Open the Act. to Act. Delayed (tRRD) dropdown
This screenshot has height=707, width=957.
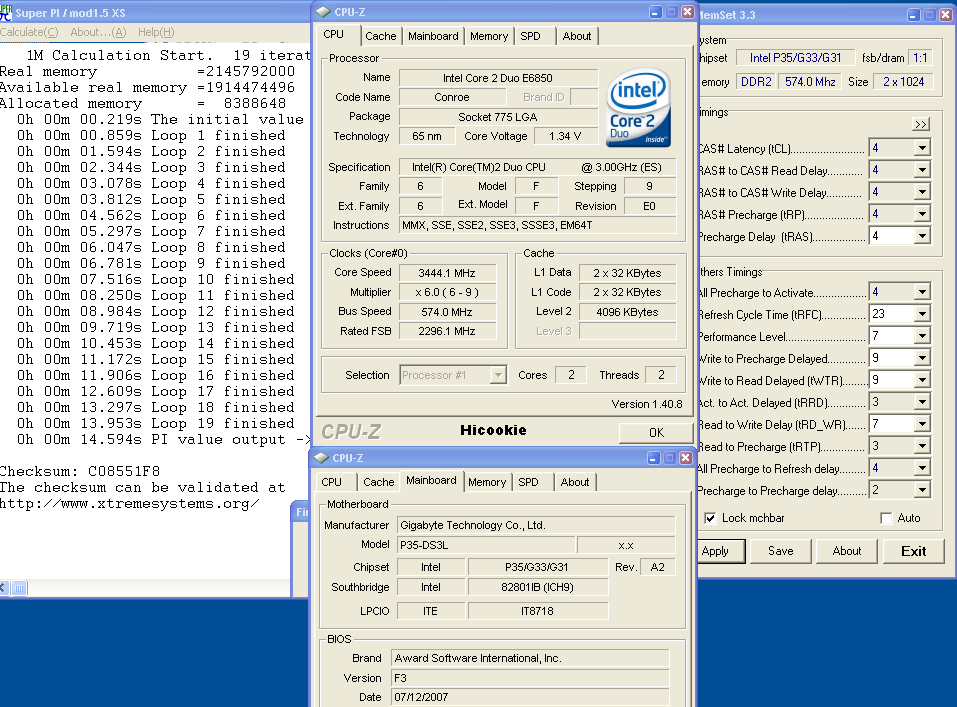coord(922,402)
